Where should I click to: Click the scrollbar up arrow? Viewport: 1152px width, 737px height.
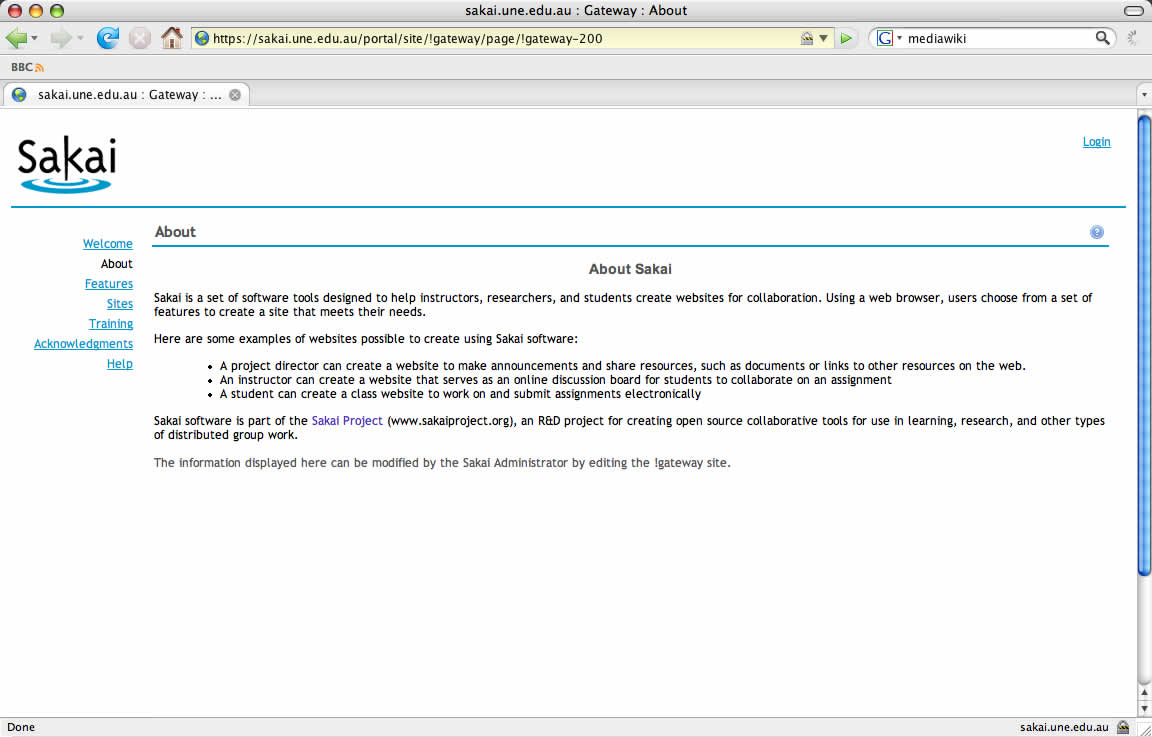click(x=1144, y=692)
